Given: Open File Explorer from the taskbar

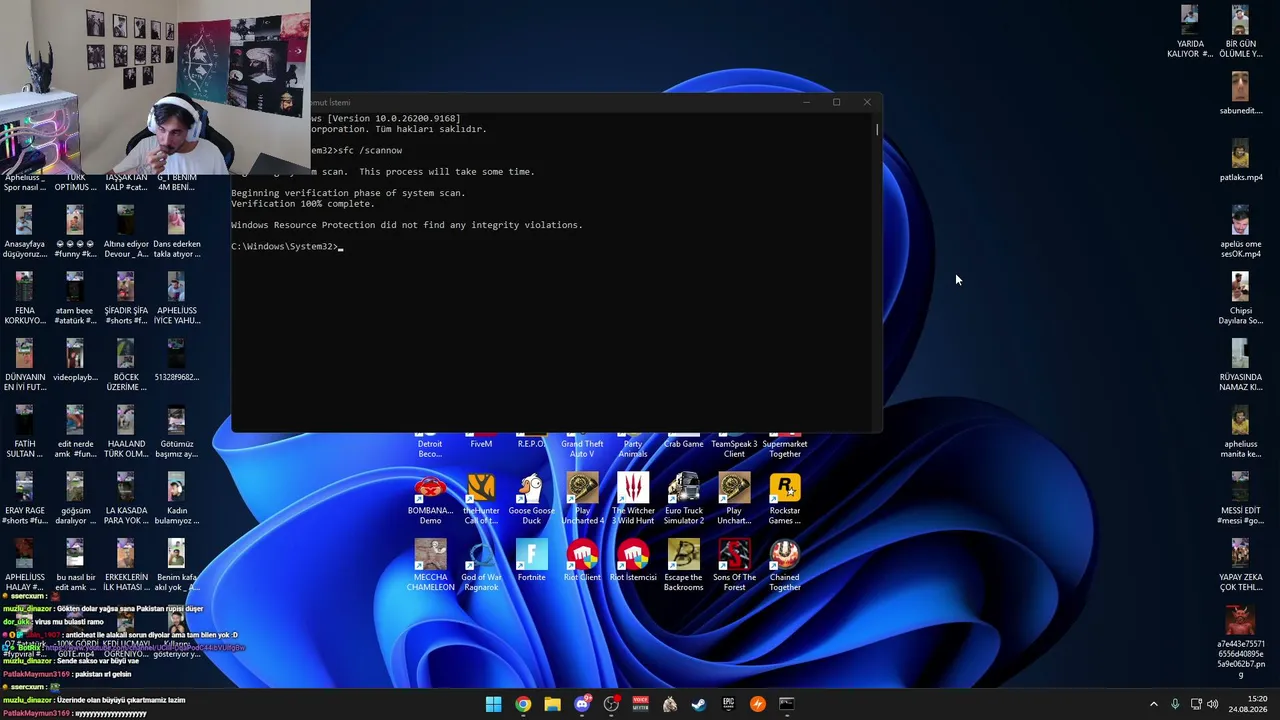Looking at the screenshot, I should (552, 704).
